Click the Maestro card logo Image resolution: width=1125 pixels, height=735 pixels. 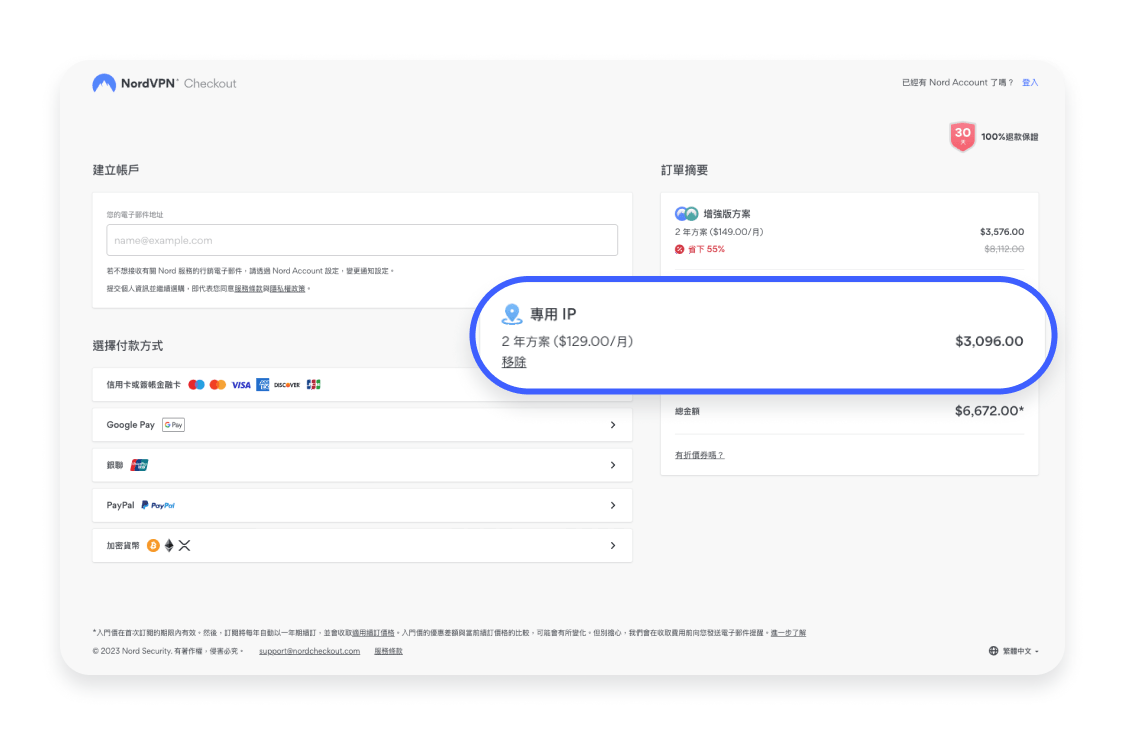(196, 385)
